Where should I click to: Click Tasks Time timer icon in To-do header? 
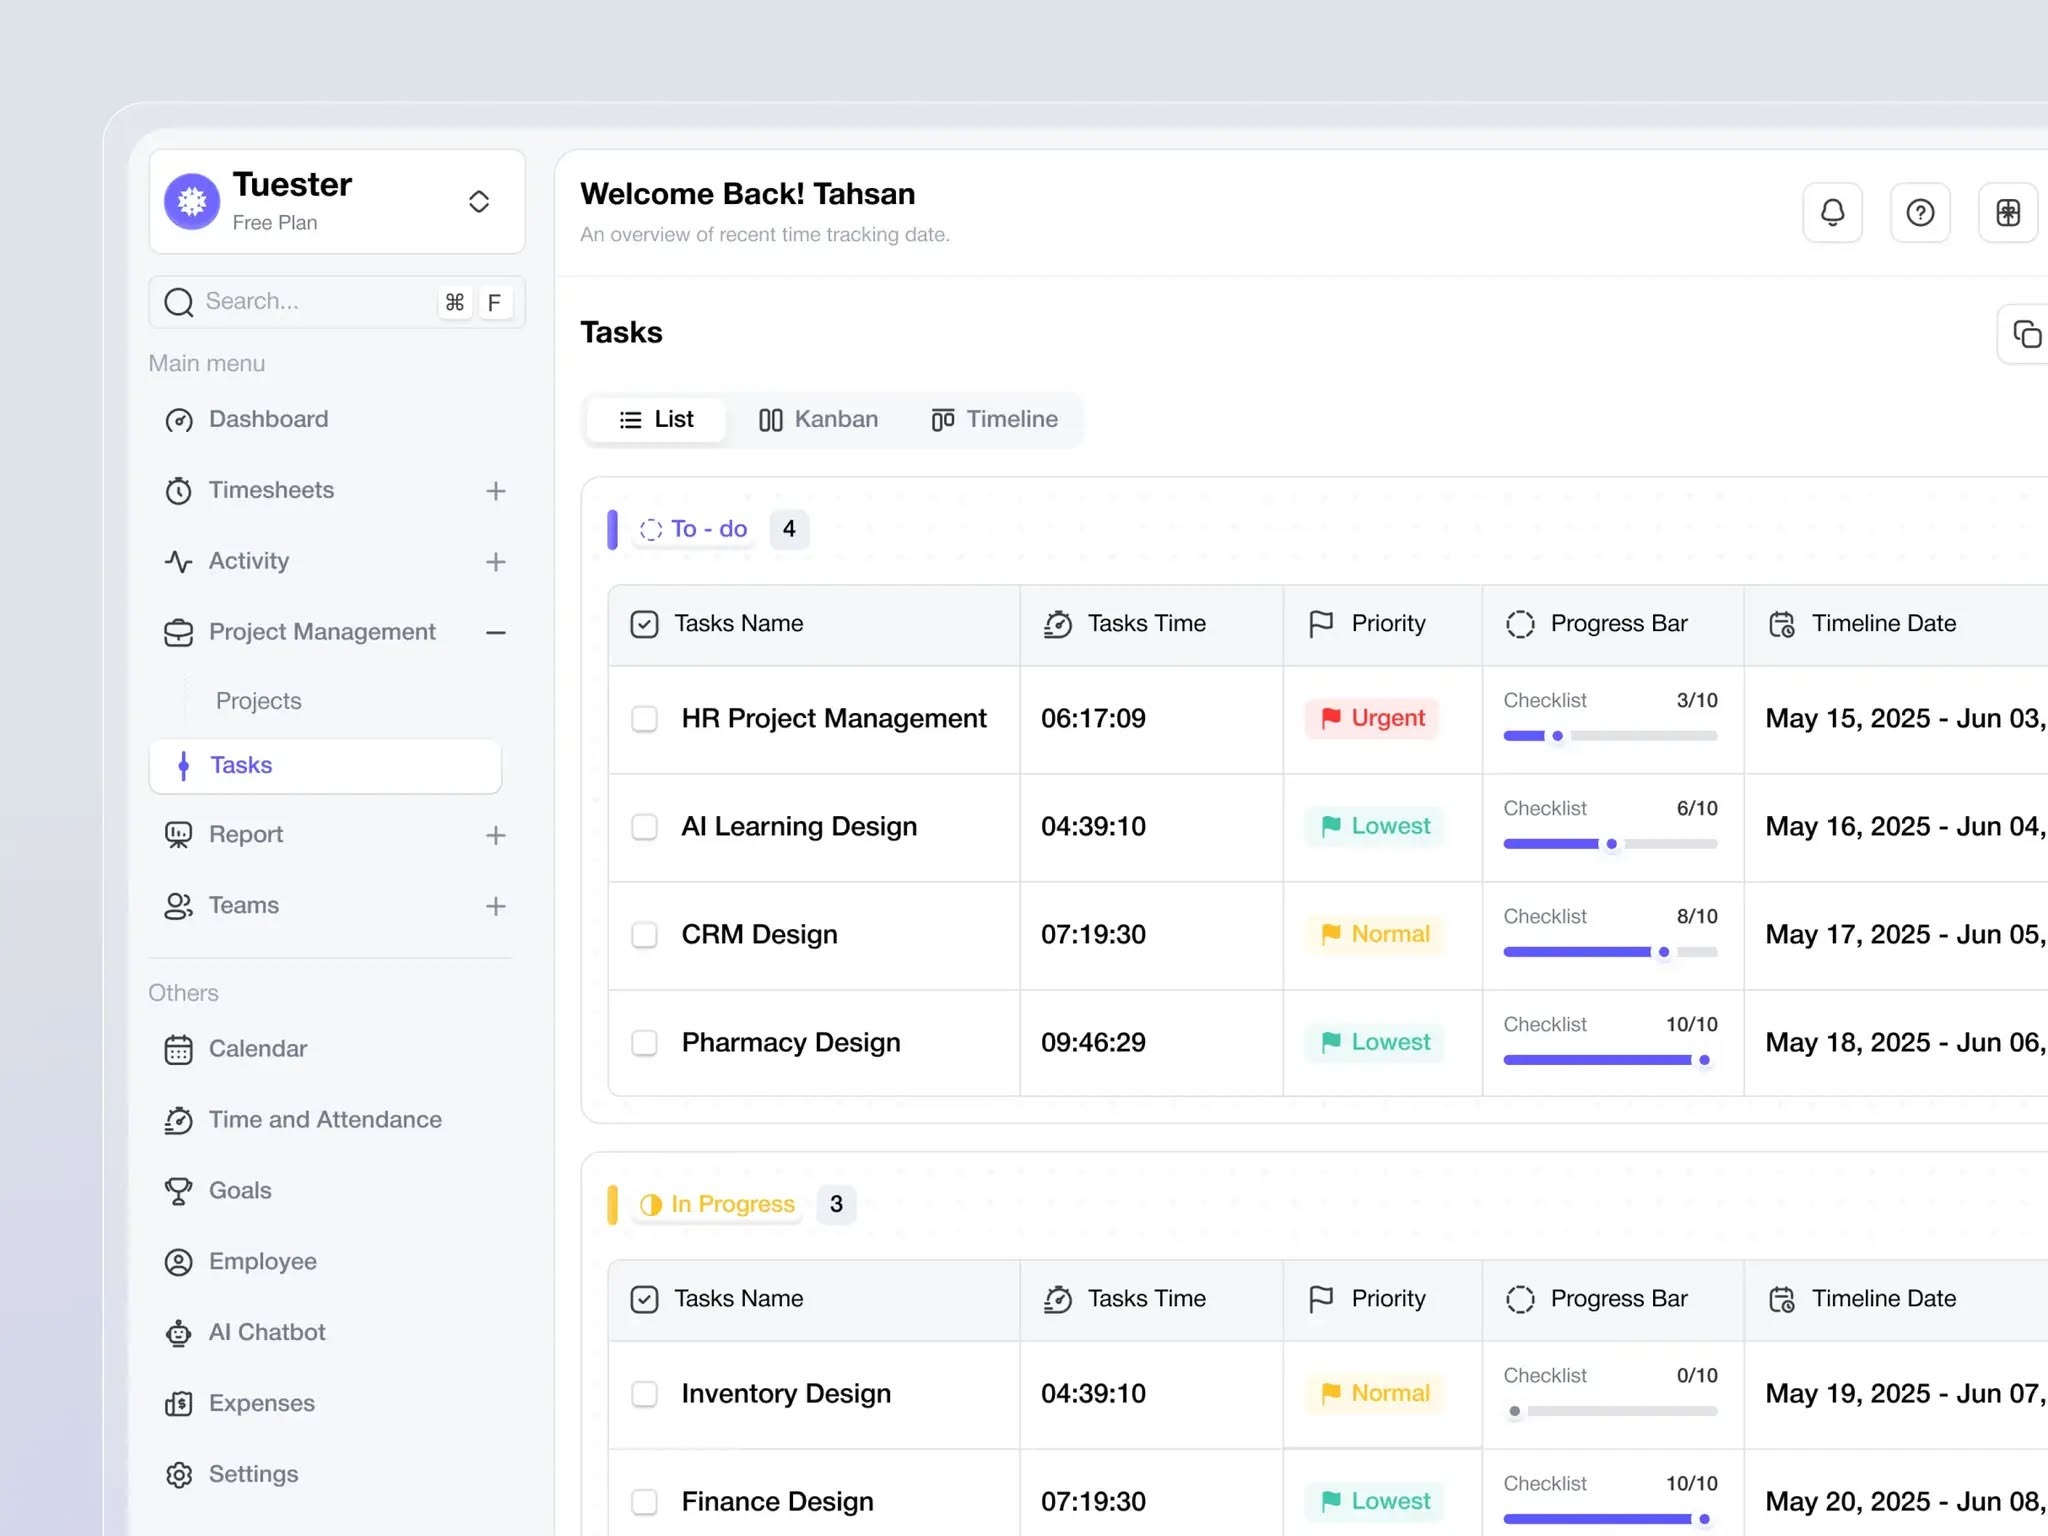tap(1058, 625)
